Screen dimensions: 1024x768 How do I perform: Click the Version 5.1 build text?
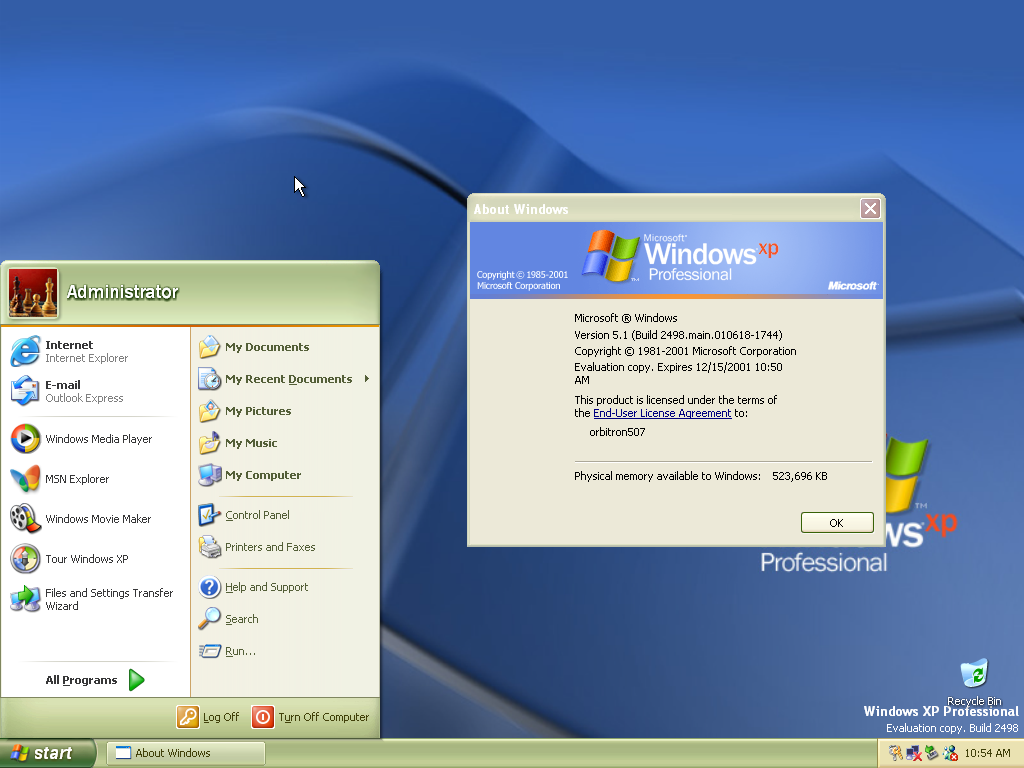(678, 335)
